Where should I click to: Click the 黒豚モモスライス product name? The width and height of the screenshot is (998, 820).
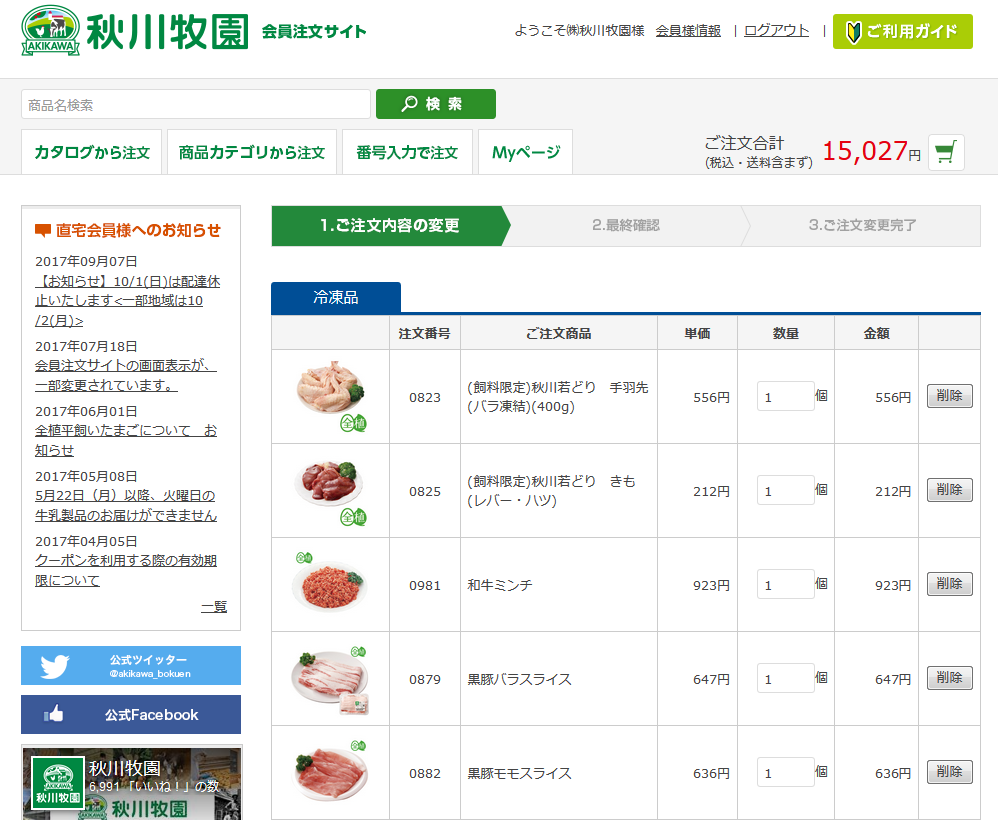(x=519, y=774)
